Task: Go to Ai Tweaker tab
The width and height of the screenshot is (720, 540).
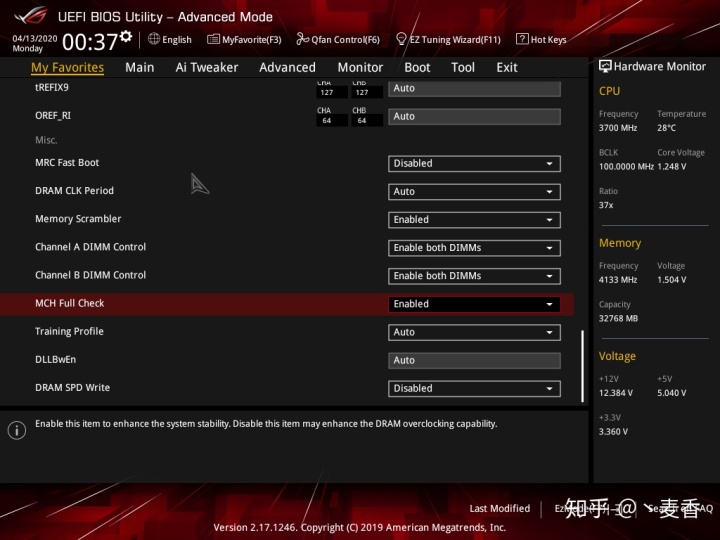Action: click(x=207, y=68)
